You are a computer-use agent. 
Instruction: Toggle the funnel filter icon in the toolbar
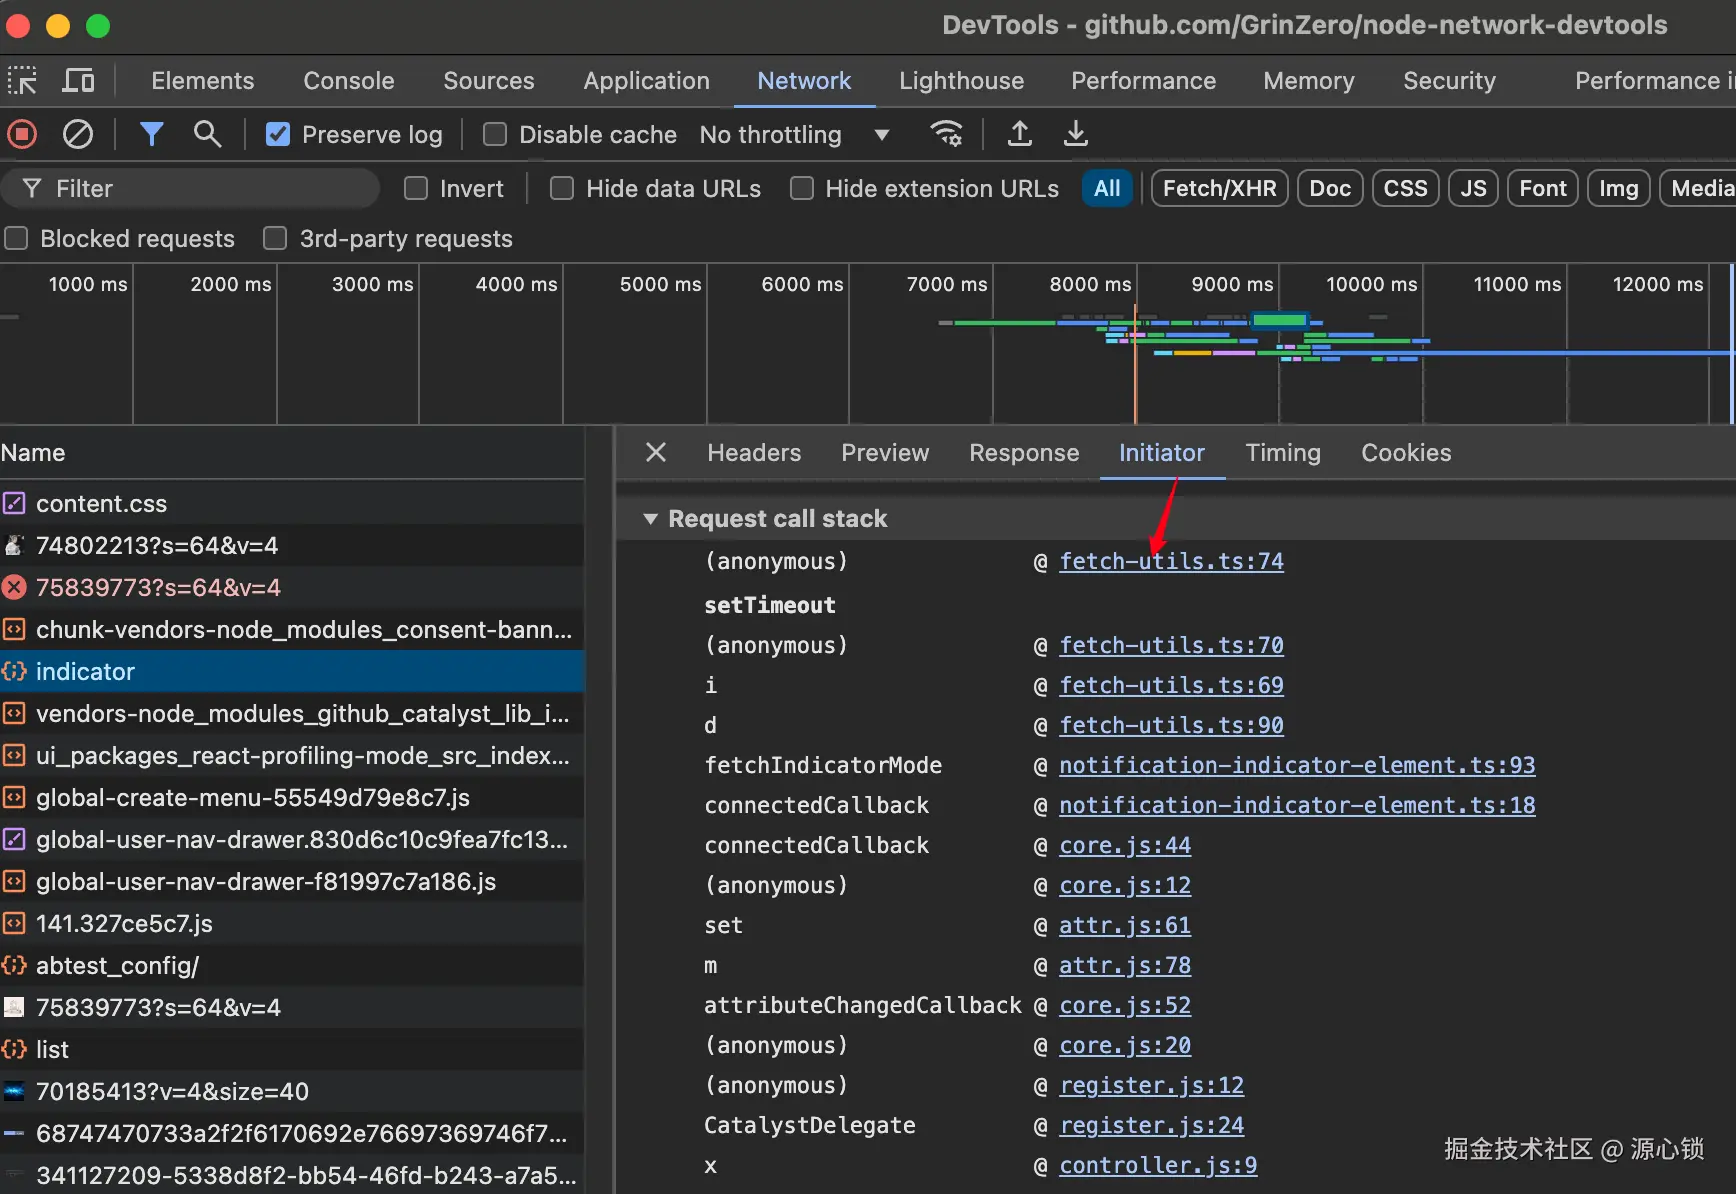tap(151, 134)
